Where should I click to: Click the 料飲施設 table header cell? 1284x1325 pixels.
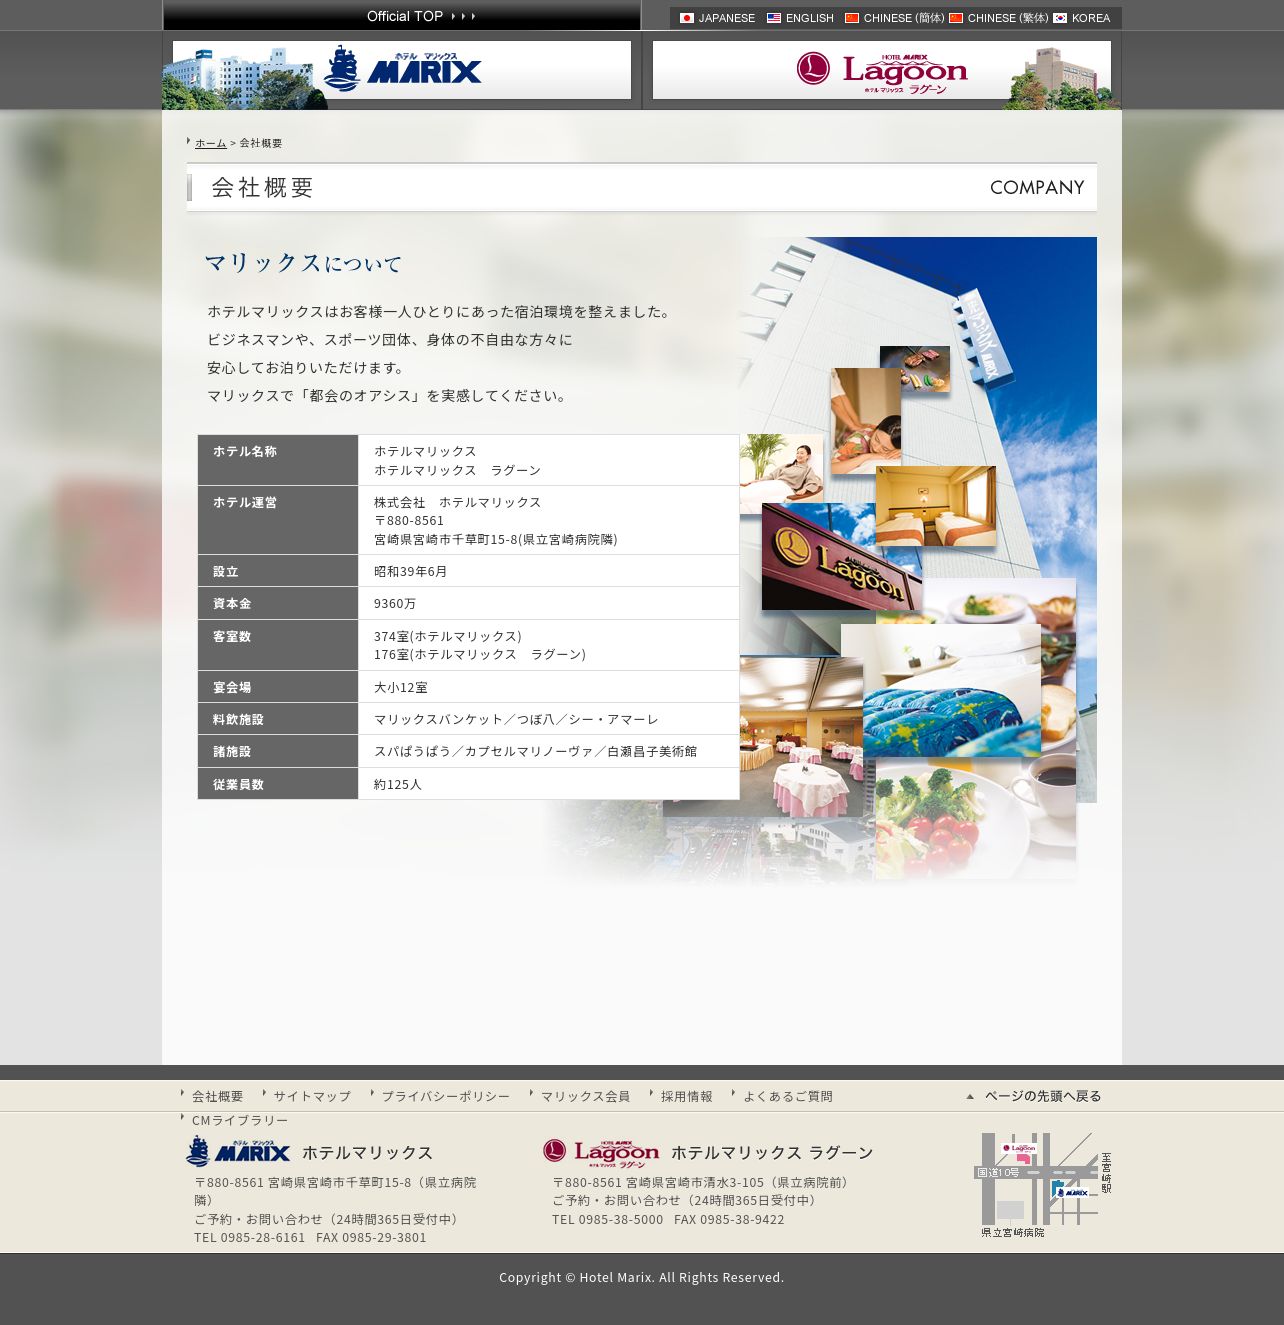(x=278, y=719)
